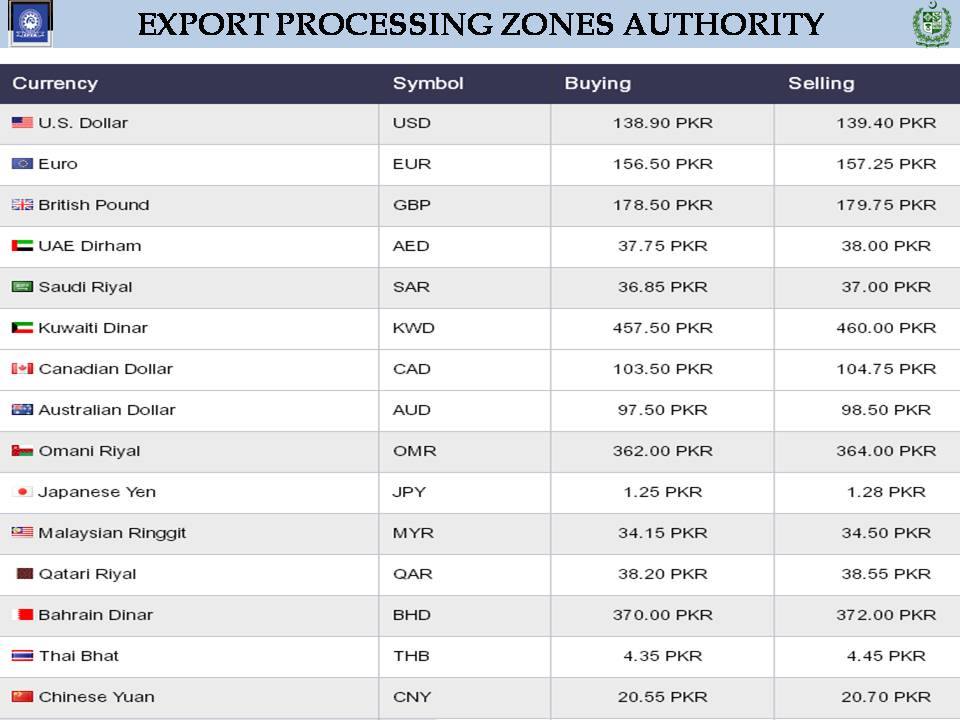This screenshot has width=960, height=720.
Task: Click the Export Processing Zones Authority title
Action: (481, 24)
